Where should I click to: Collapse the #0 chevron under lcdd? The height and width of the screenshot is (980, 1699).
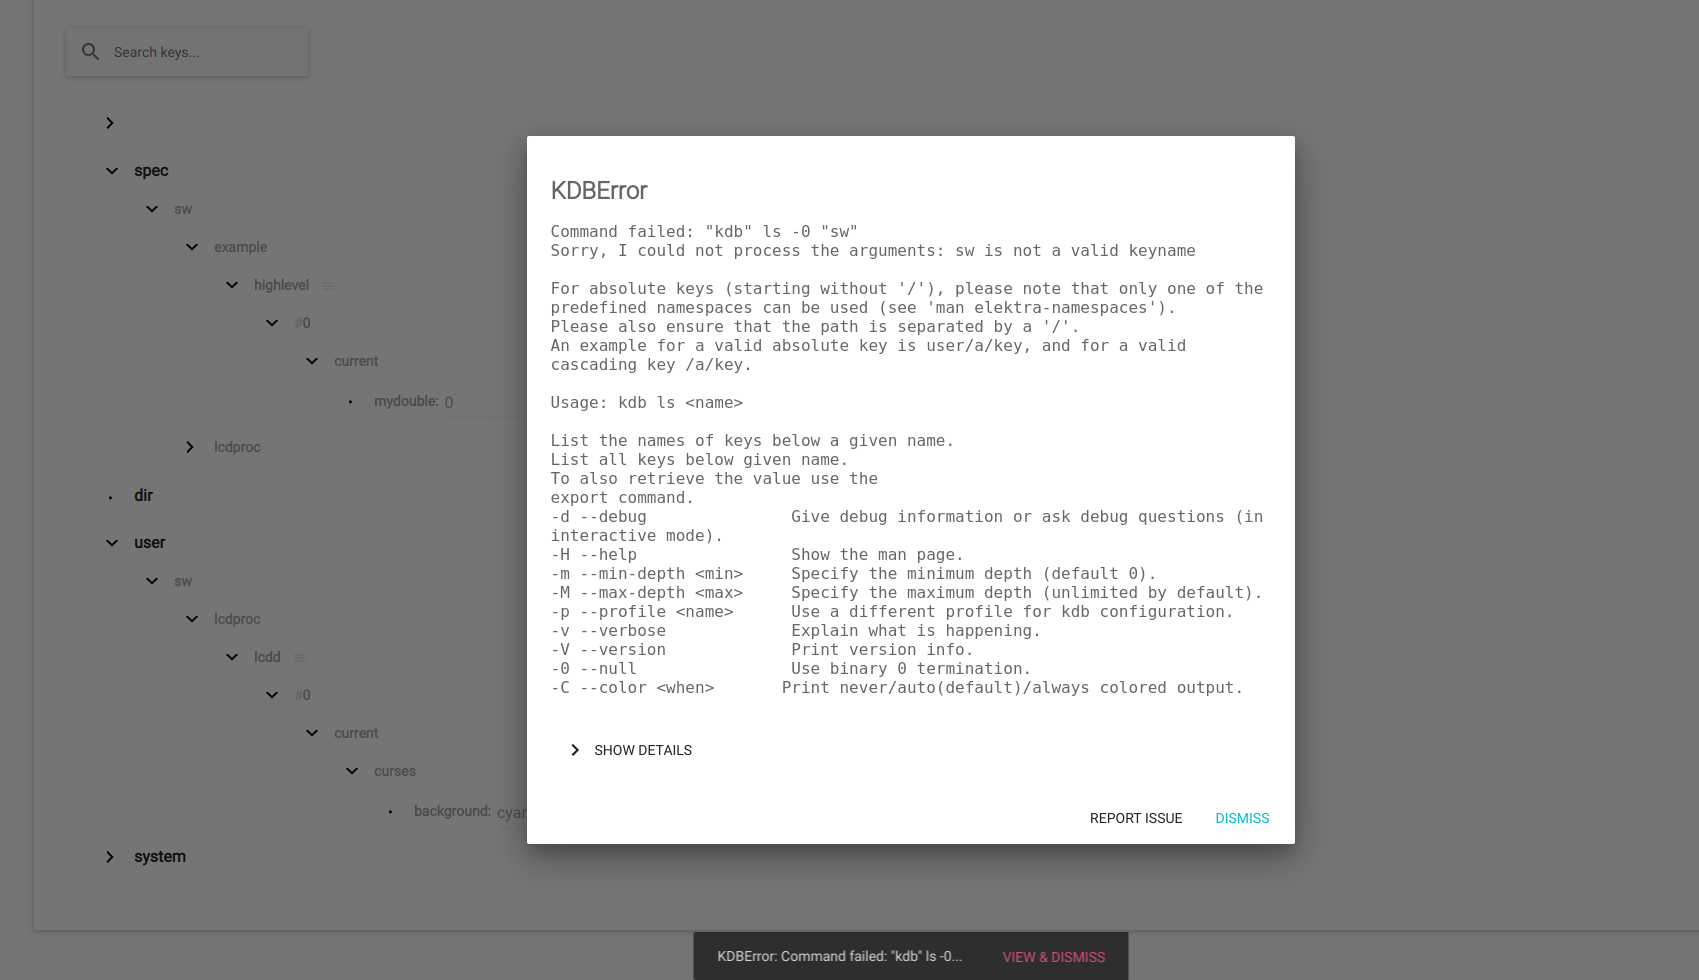272,695
